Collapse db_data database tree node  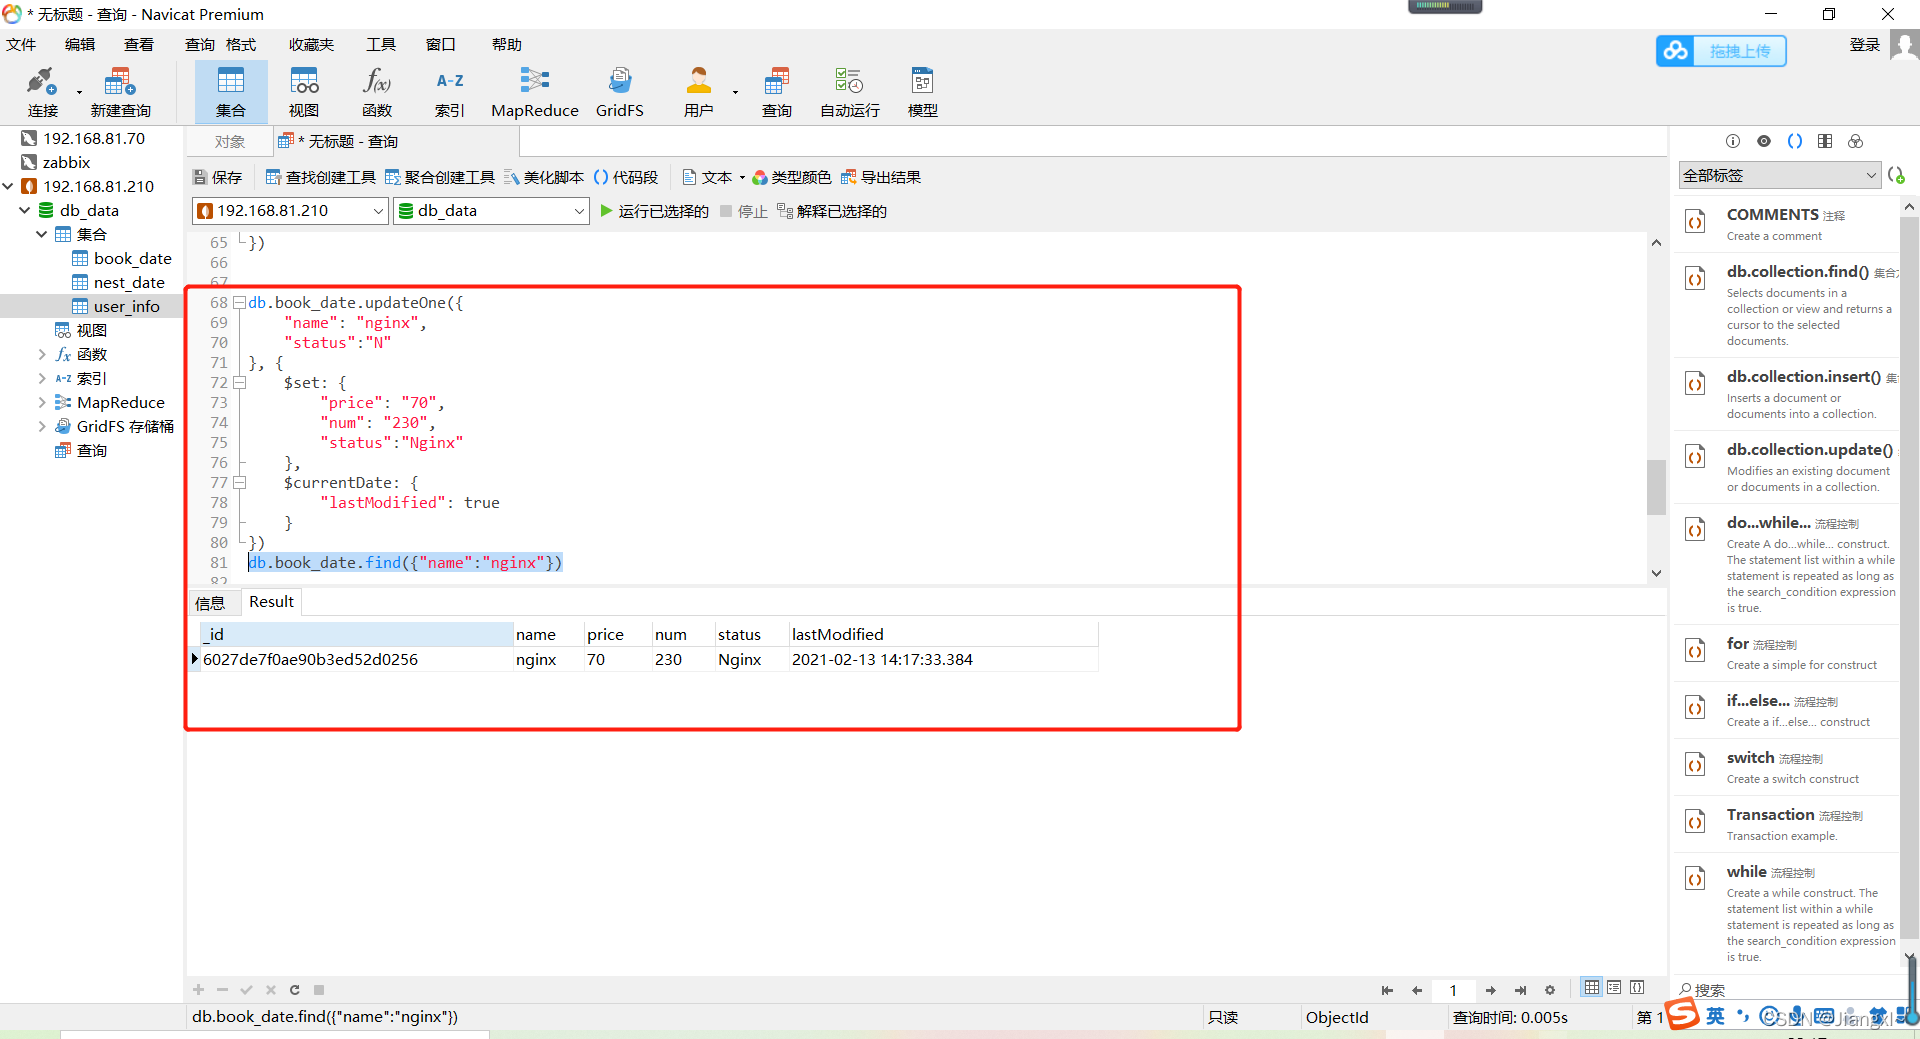(25, 210)
